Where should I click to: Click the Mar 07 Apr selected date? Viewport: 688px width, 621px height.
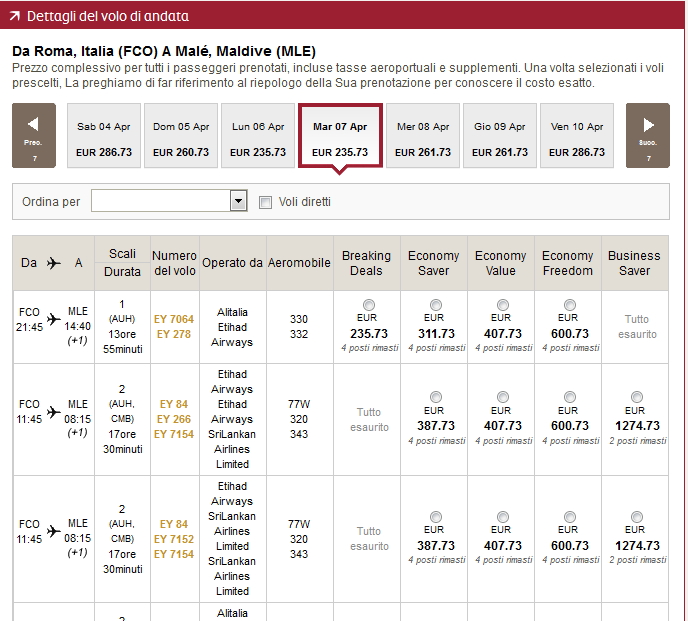coord(340,139)
